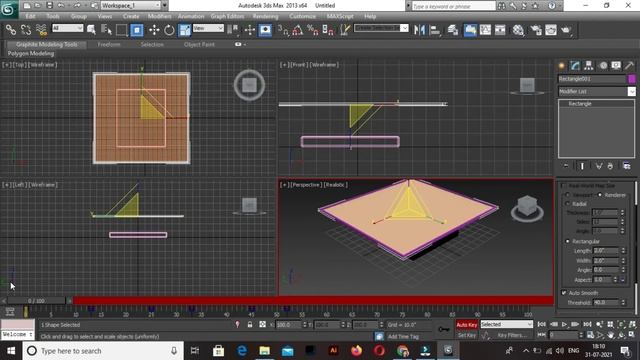
Task: Toggle the 3D Snaps icon
Action: pyautogui.click(x=282, y=30)
